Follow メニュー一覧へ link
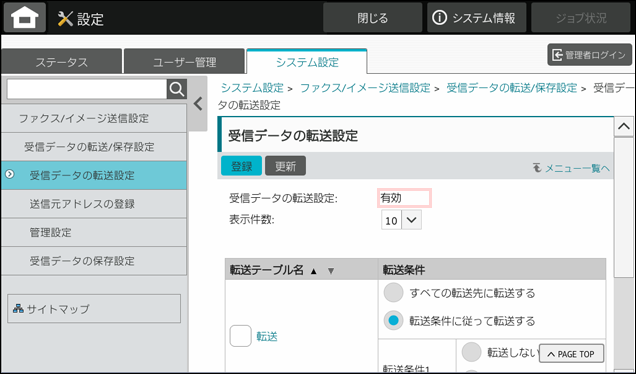Screen dimensions: 636x374 571,168
